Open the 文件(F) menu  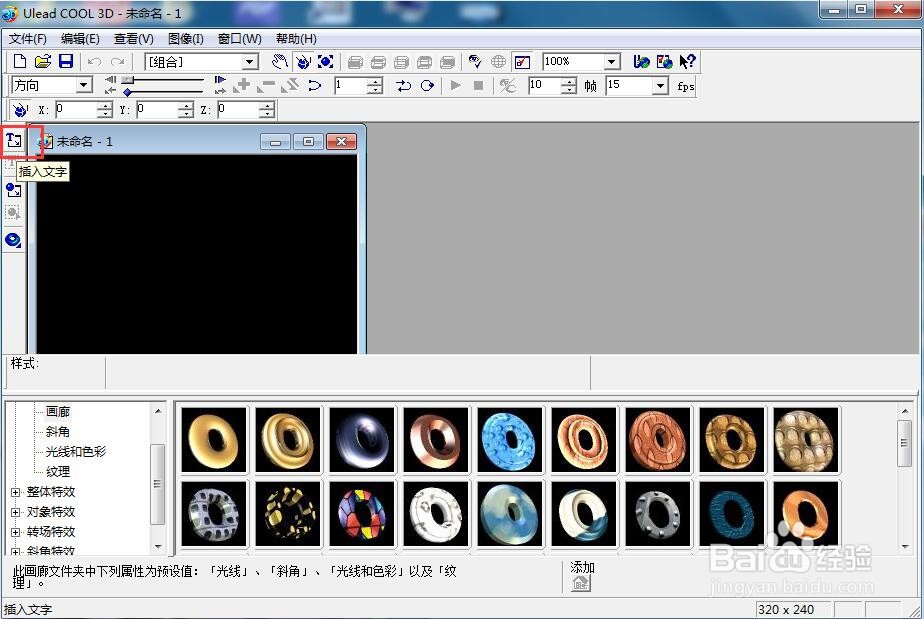[x=28, y=39]
